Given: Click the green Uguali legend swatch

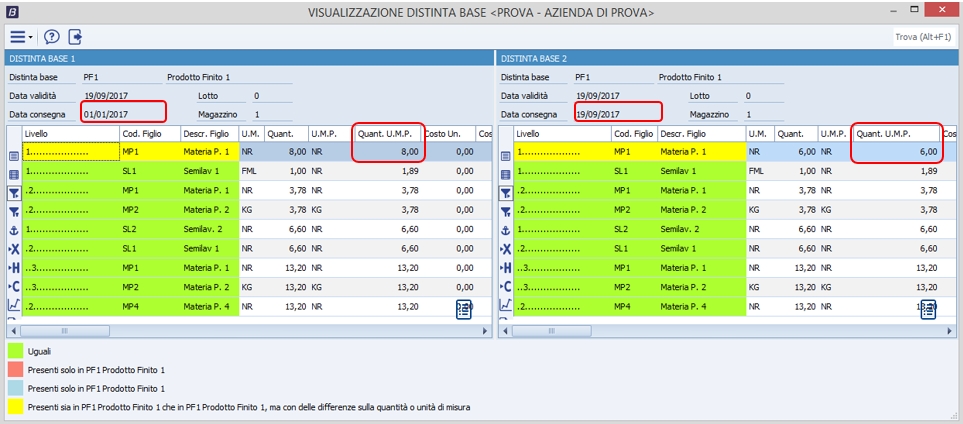Looking at the screenshot, I should click(x=15, y=352).
